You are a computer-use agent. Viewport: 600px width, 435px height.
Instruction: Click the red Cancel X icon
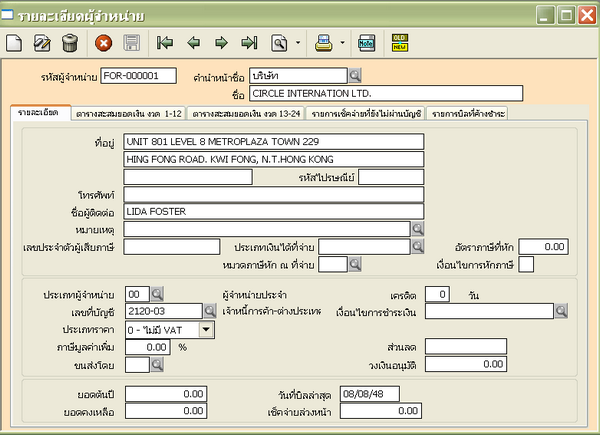click(x=103, y=42)
